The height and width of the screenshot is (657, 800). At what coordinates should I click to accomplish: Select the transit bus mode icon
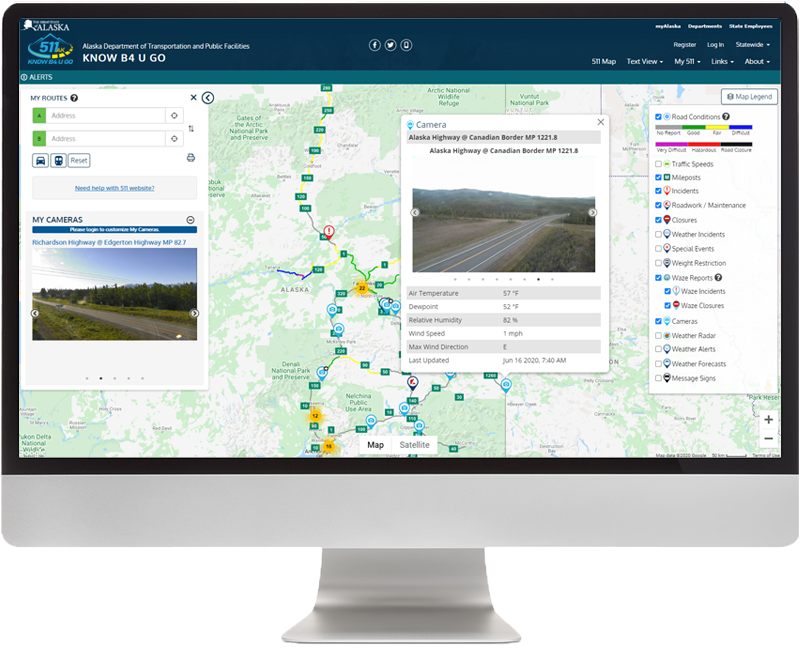click(58, 160)
